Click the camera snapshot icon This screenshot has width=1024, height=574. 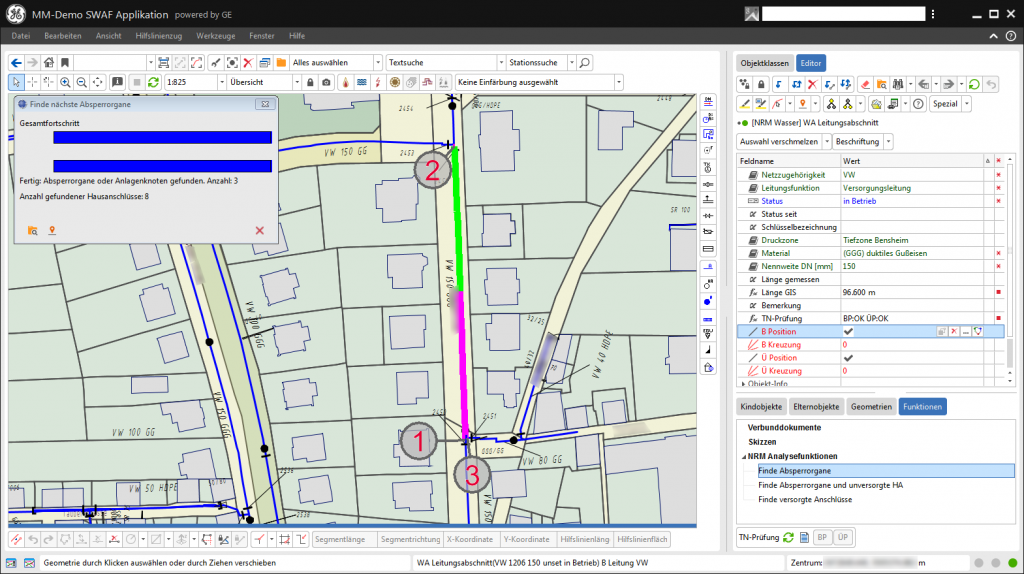click(x=326, y=82)
